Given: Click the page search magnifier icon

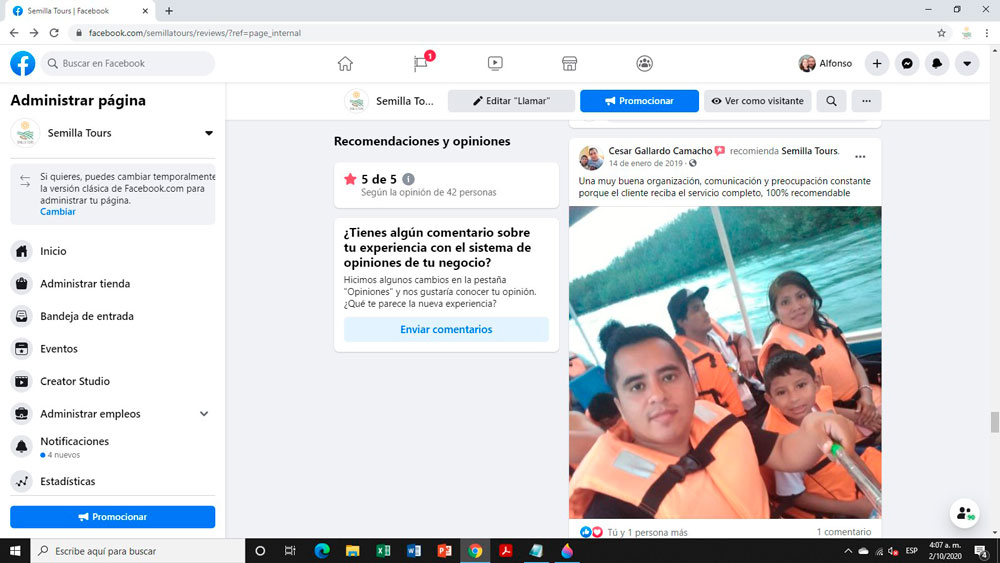Looking at the screenshot, I should (831, 101).
